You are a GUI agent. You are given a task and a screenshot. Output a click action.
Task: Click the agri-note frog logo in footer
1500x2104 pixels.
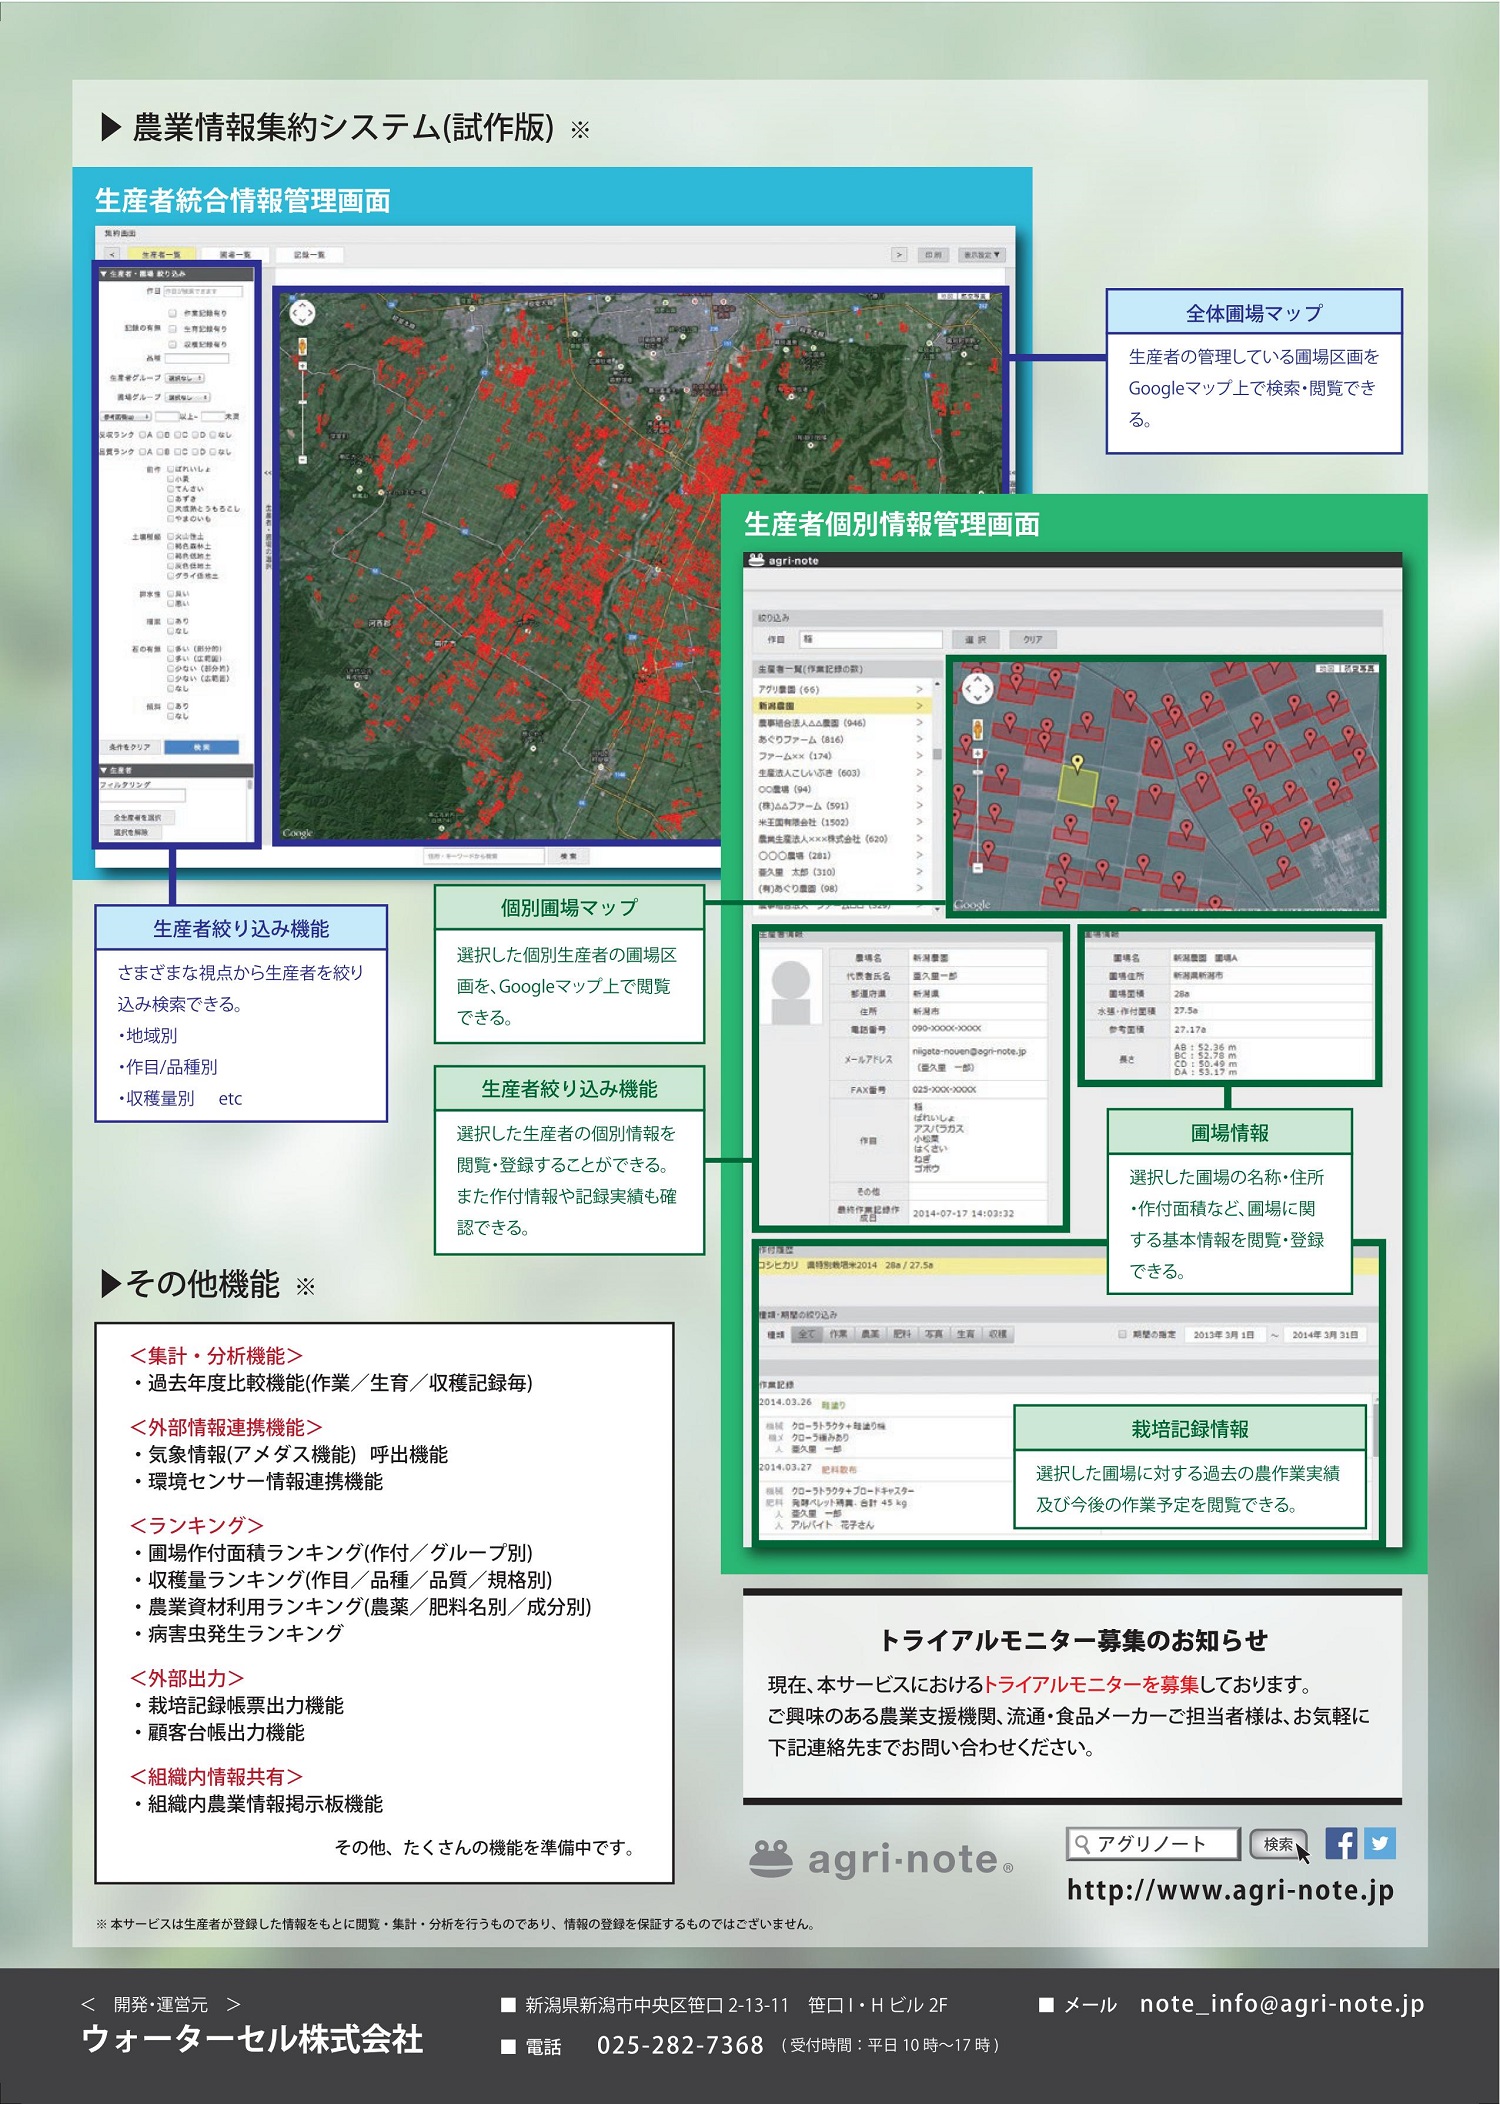click(771, 1859)
